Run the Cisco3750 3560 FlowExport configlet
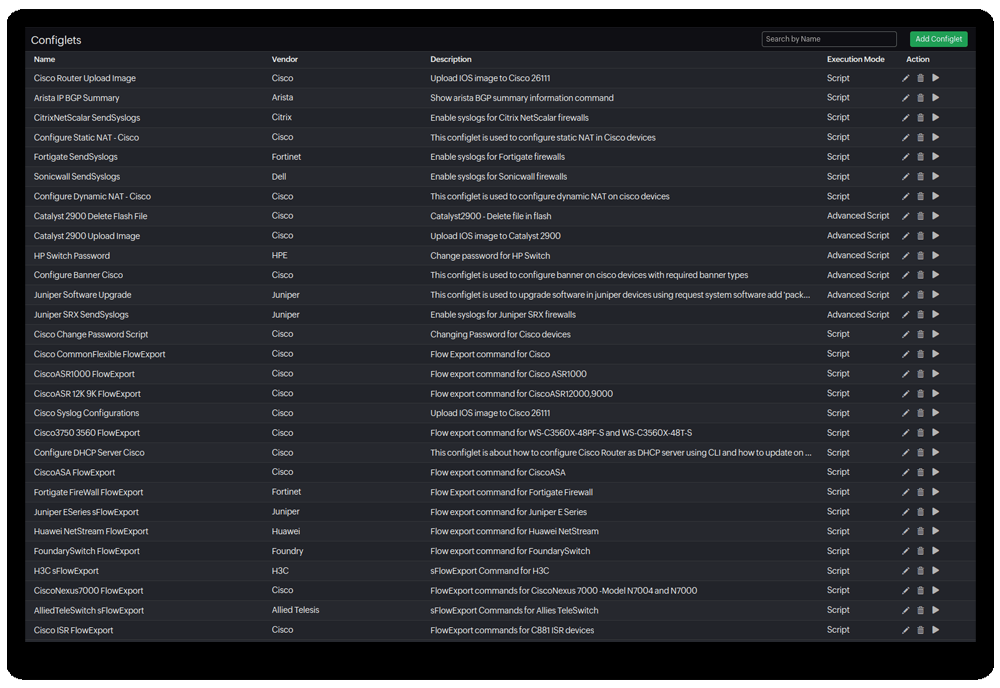This screenshot has height=688, width=1000. (x=936, y=433)
